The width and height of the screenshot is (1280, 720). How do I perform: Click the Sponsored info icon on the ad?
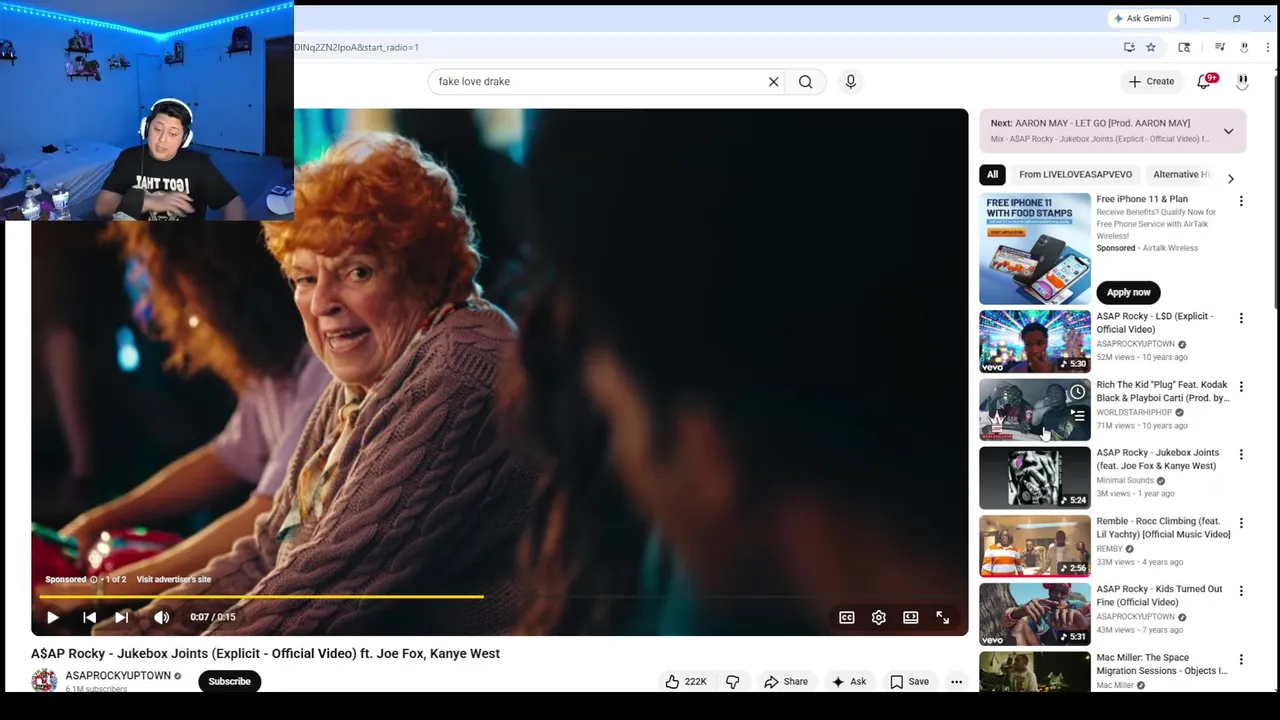tap(94, 579)
